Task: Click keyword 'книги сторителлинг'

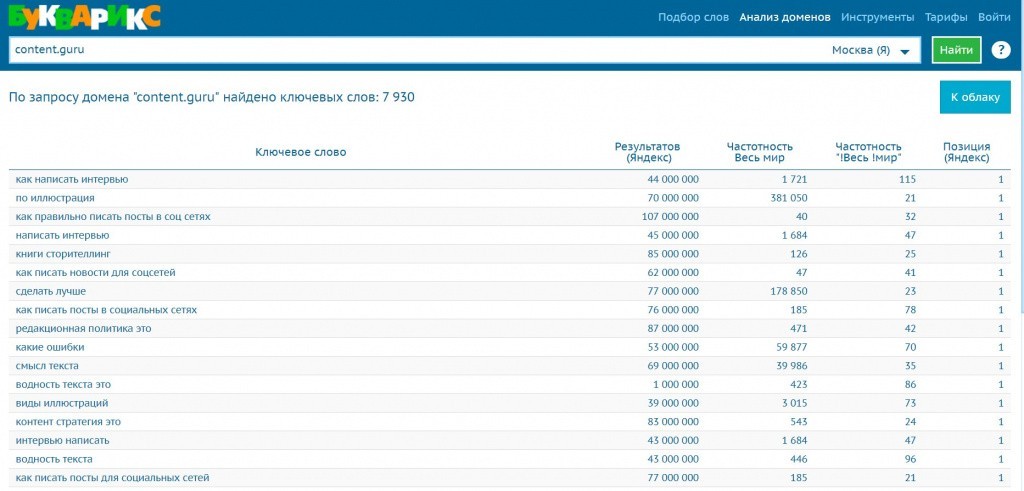Action: point(64,254)
